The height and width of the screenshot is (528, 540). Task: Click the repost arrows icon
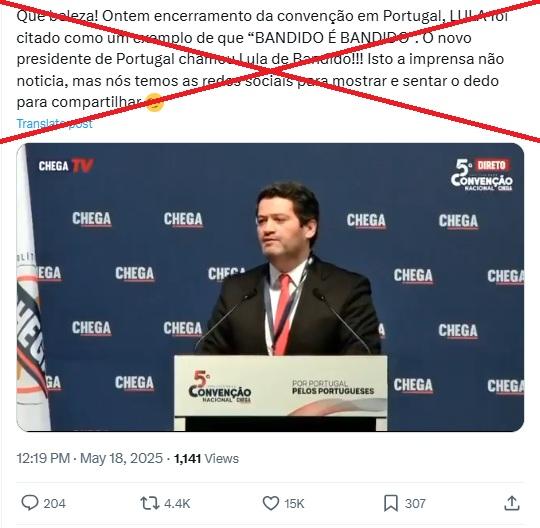point(149,503)
